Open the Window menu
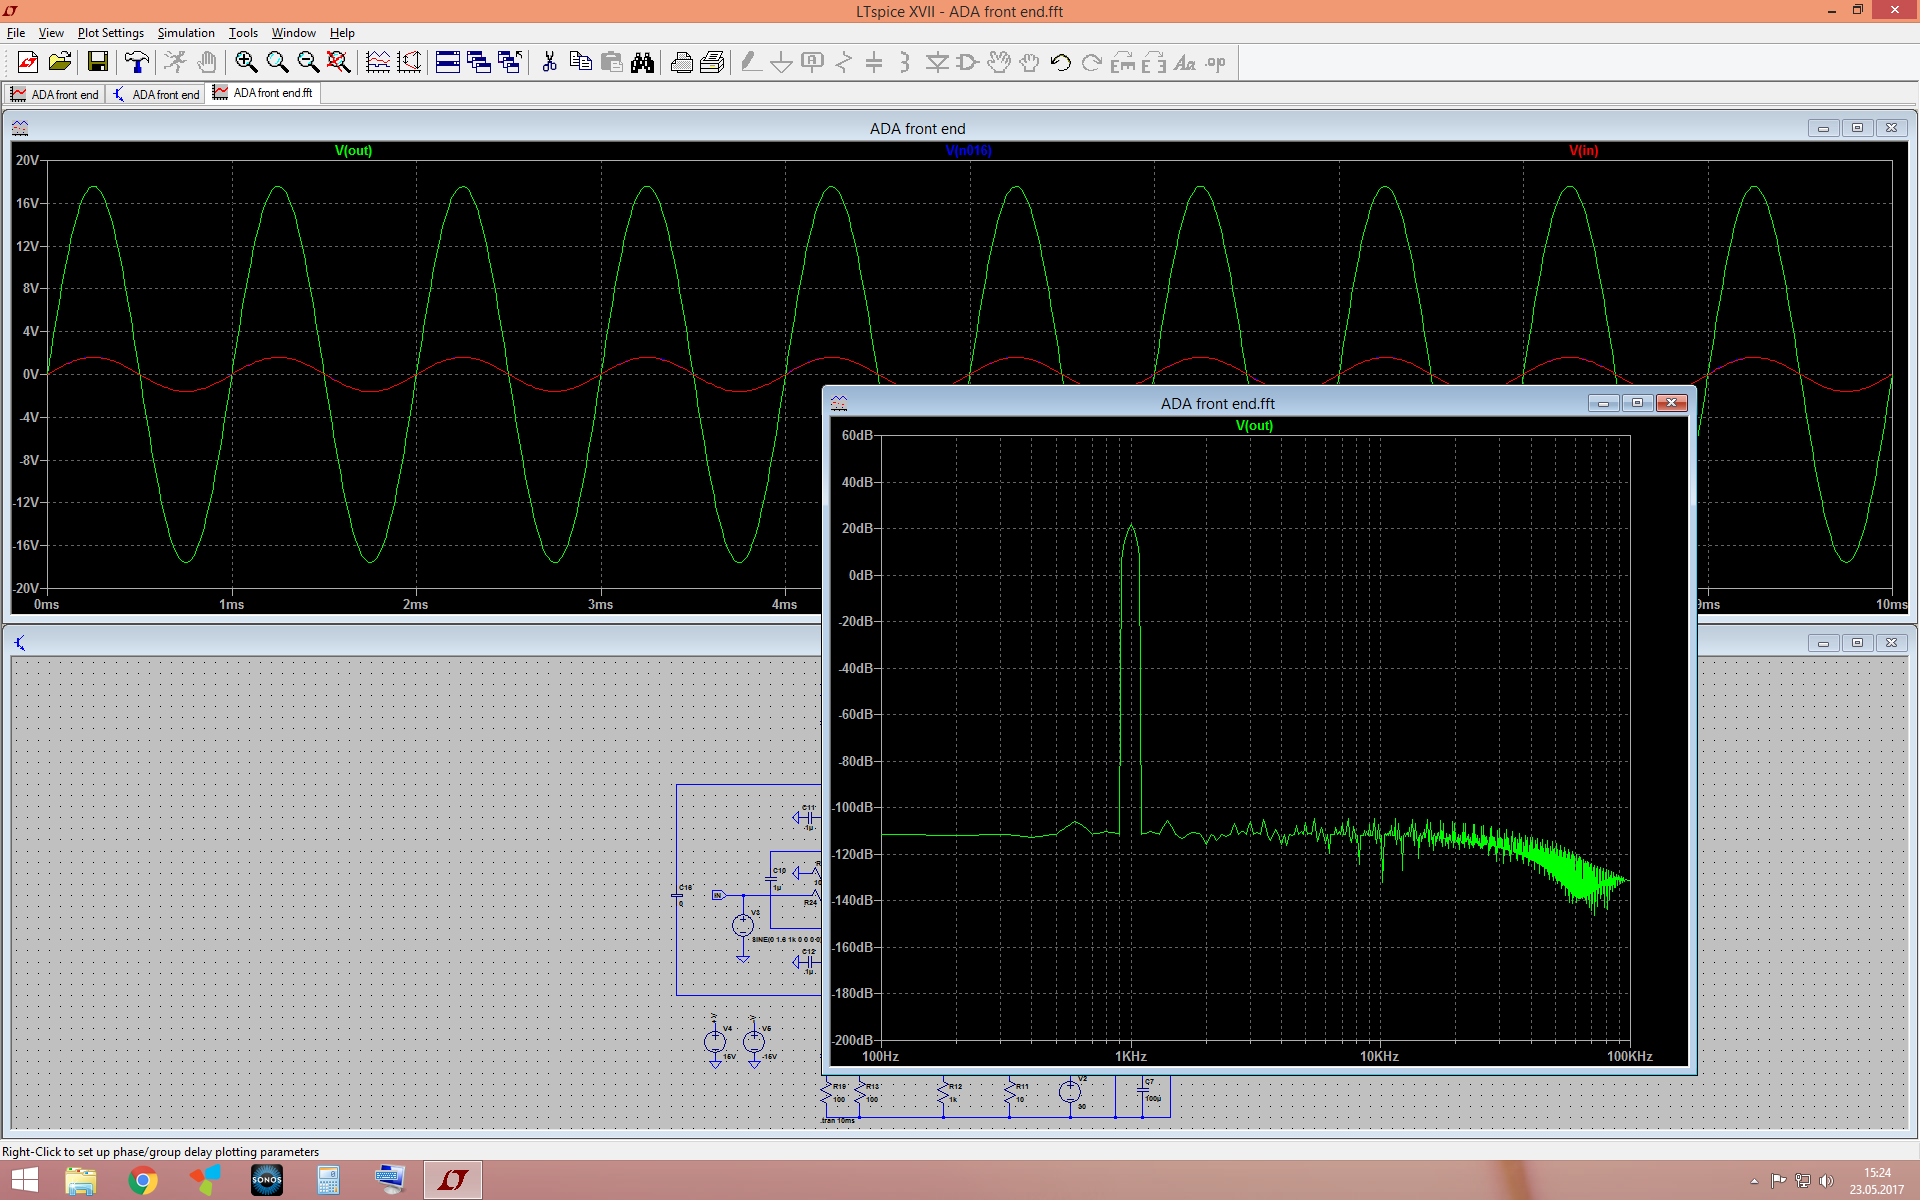1920x1200 pixels. [x=294, y=33]
